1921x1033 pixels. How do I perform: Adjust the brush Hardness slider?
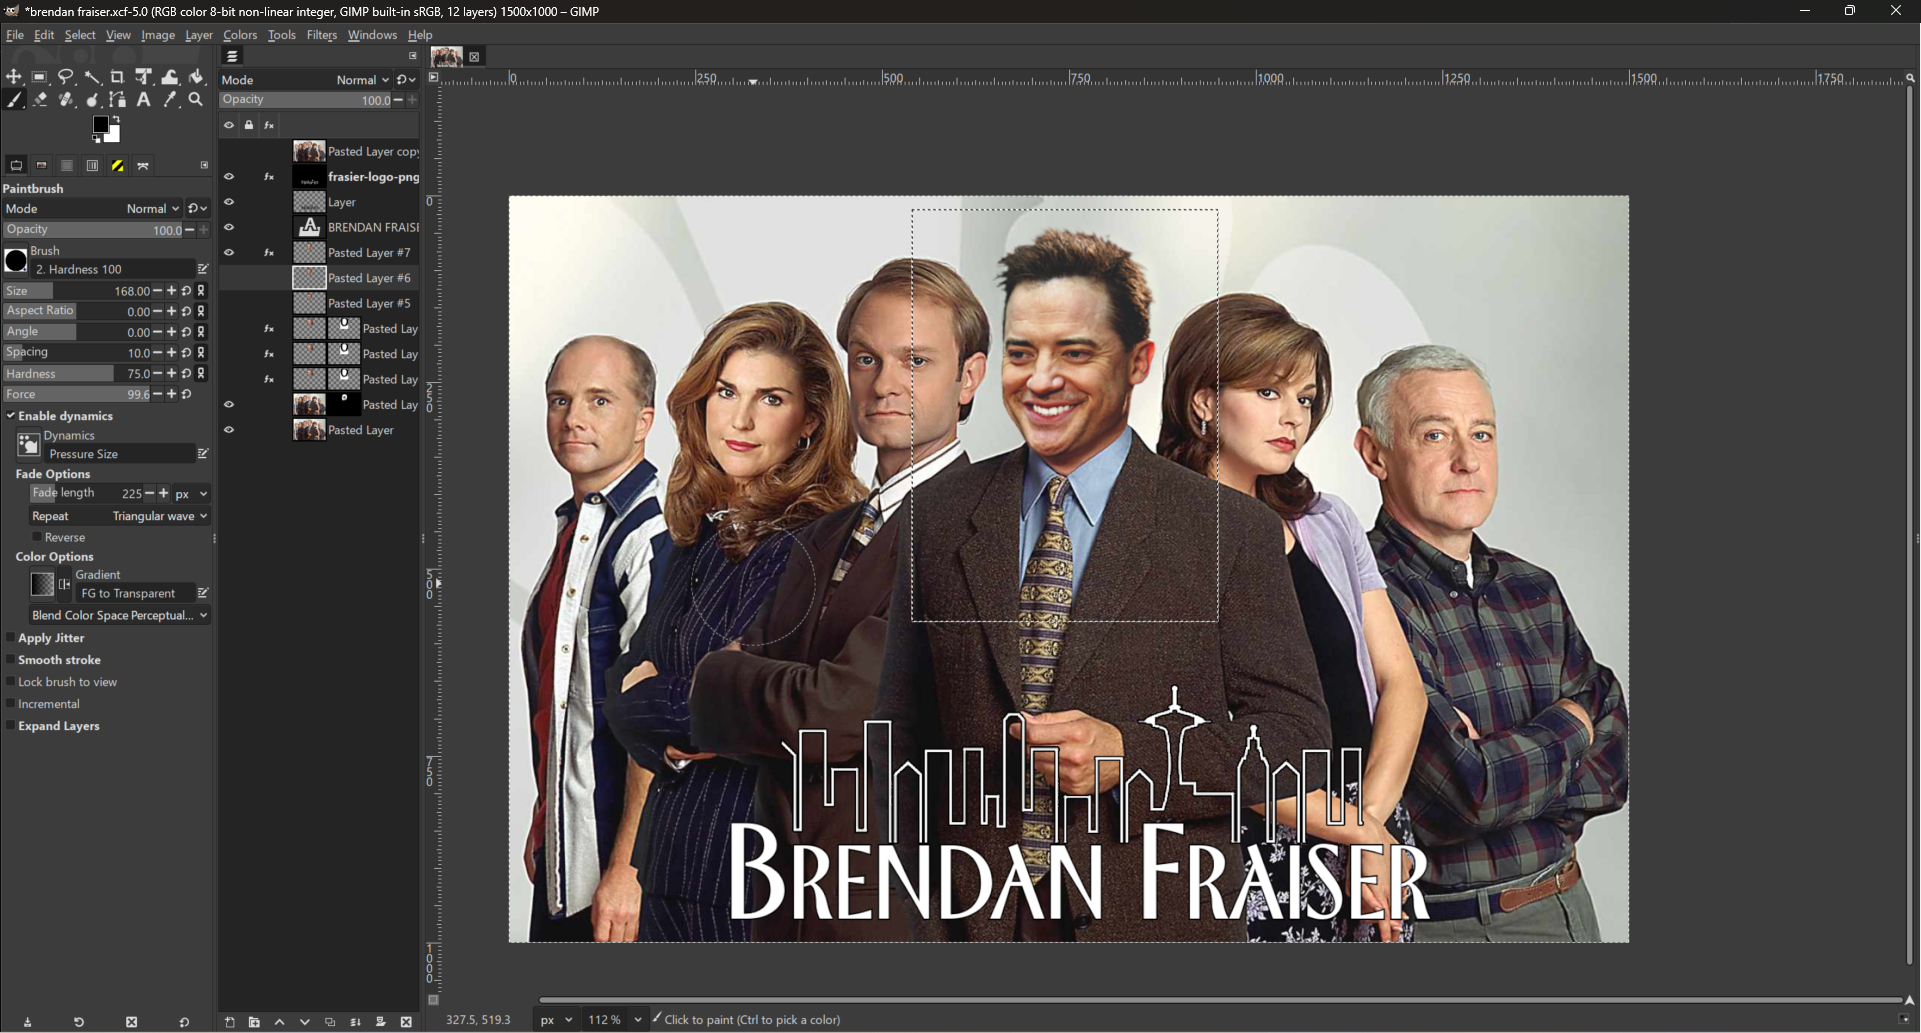(x=77, y=374)
